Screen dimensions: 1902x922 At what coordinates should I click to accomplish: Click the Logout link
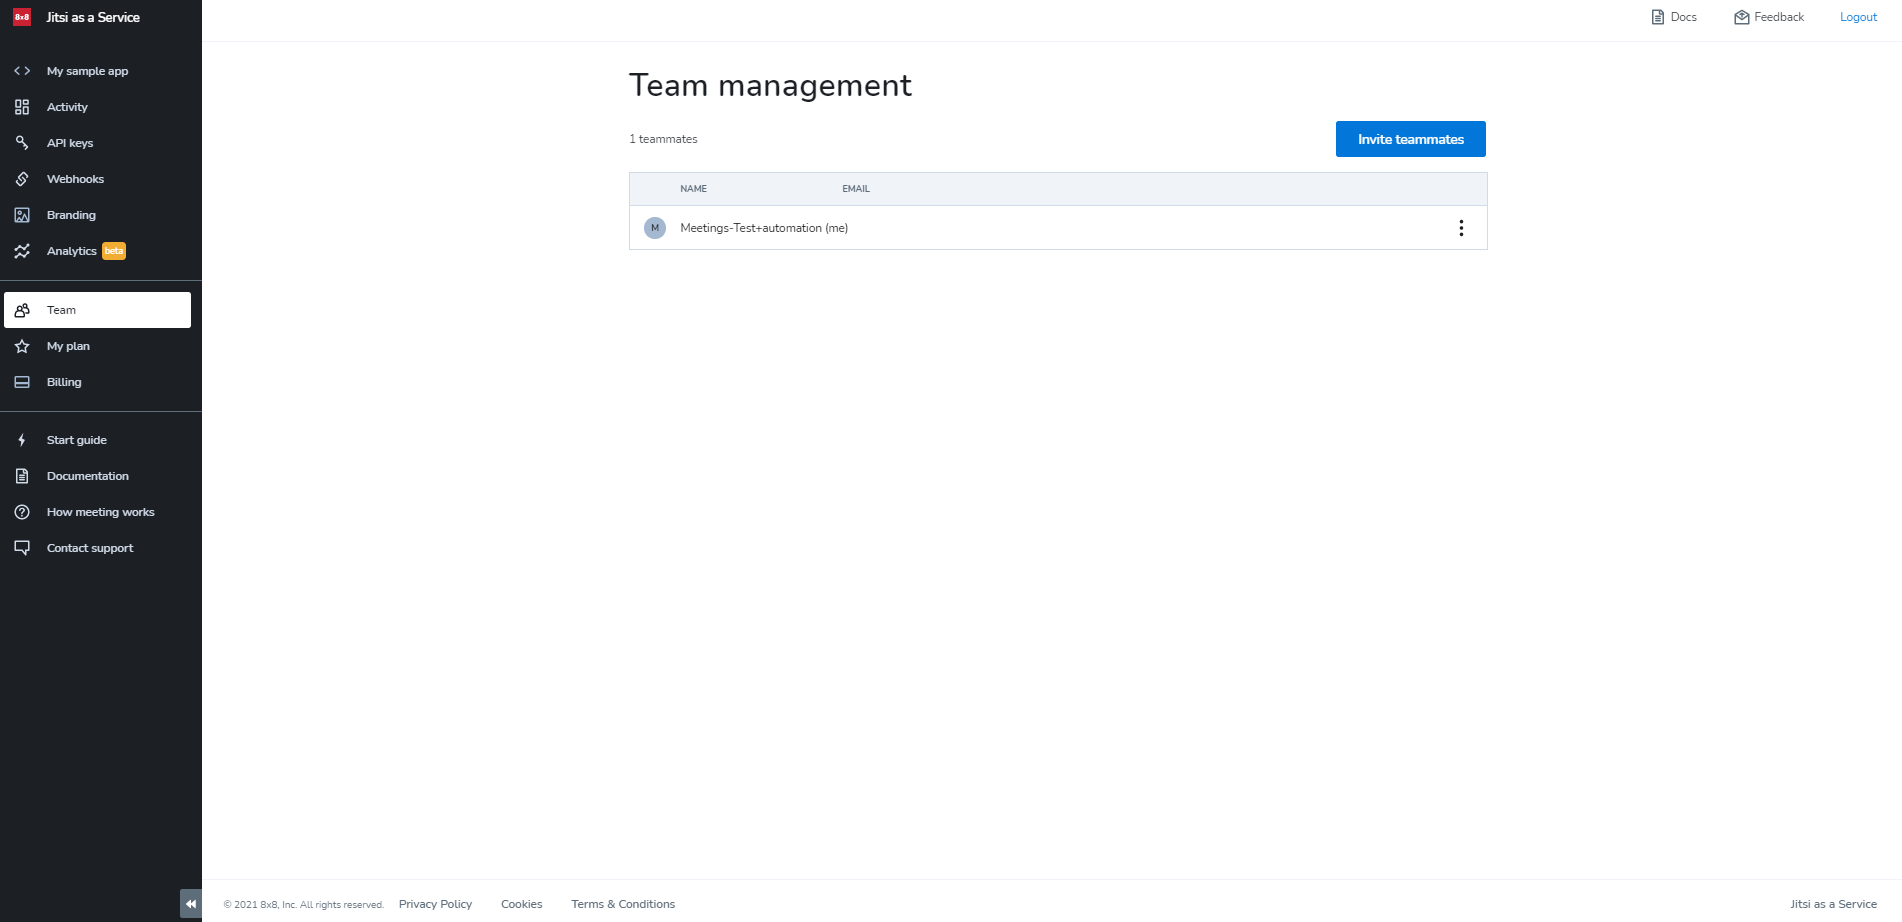coord(1858,17)
